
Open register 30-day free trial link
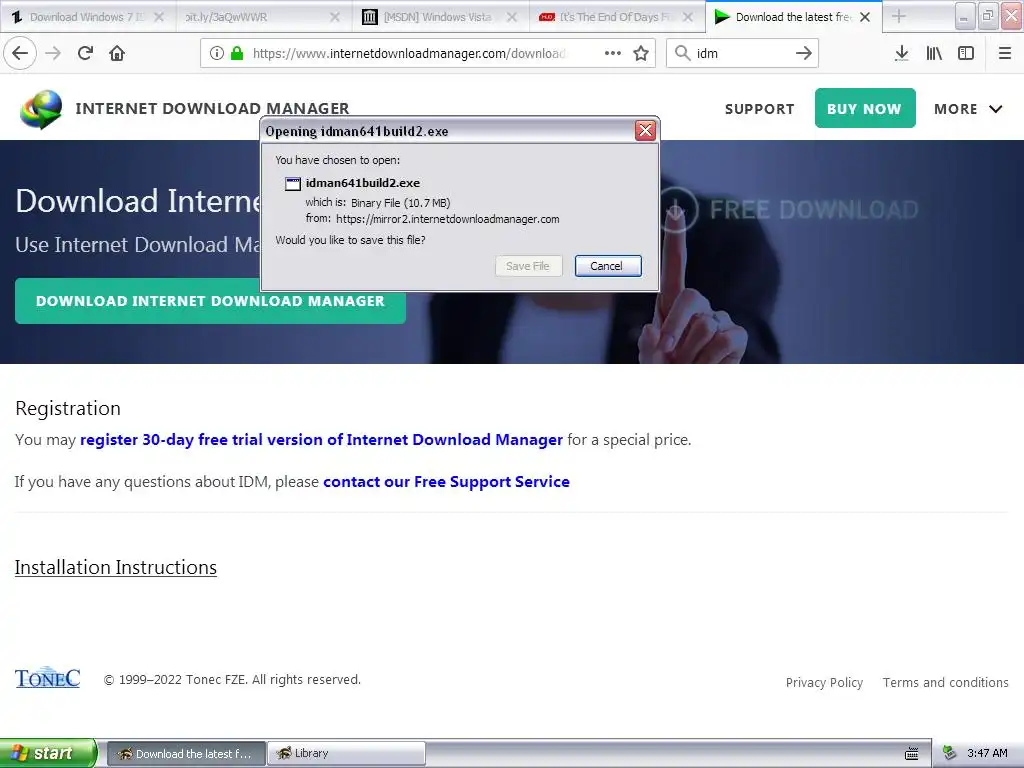(321, 440)
